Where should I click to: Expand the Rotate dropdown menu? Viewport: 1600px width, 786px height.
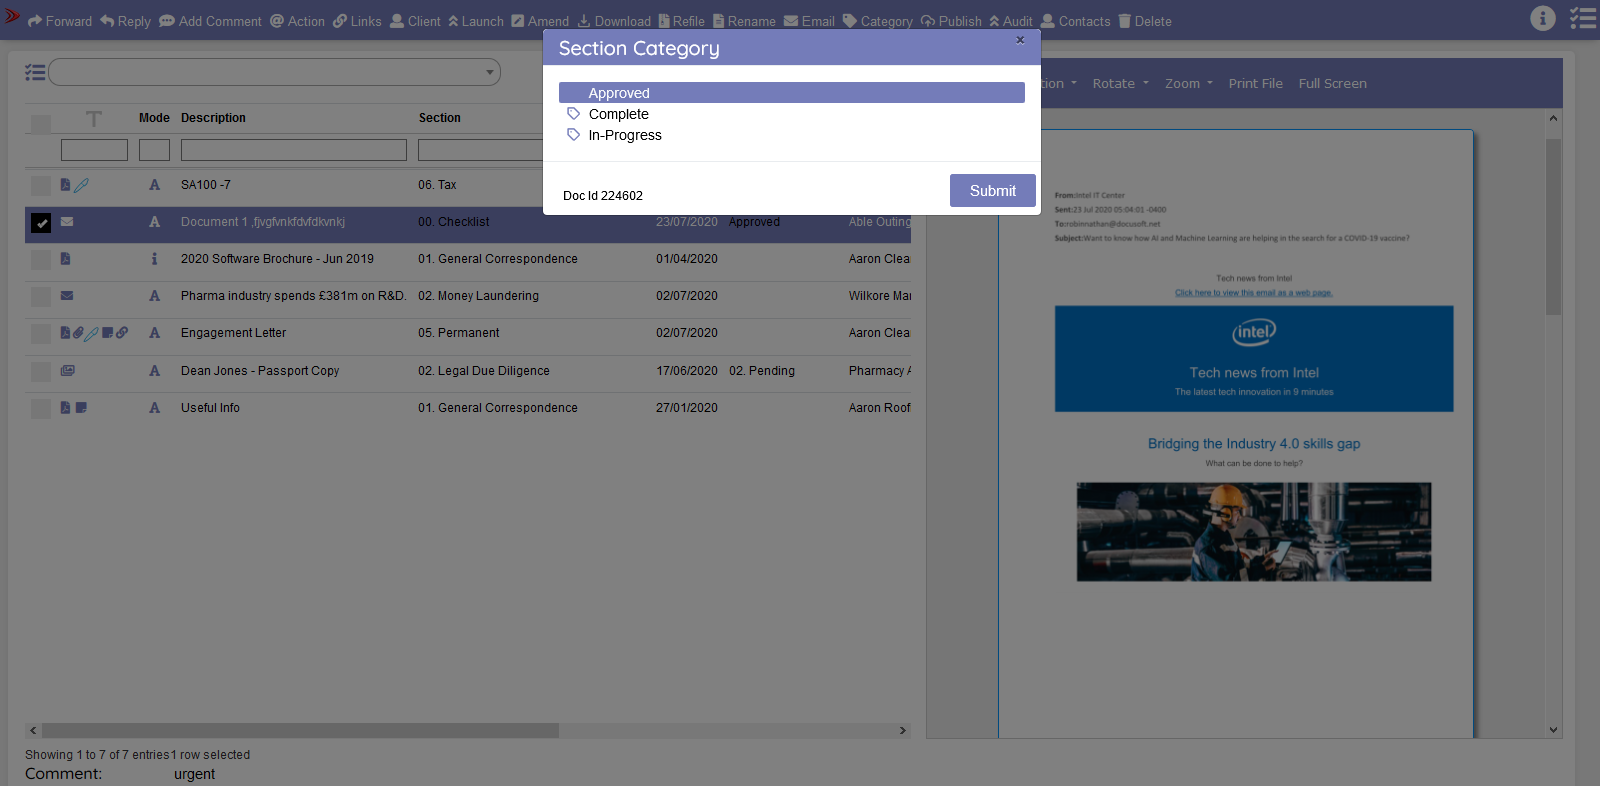point(1120,84)
